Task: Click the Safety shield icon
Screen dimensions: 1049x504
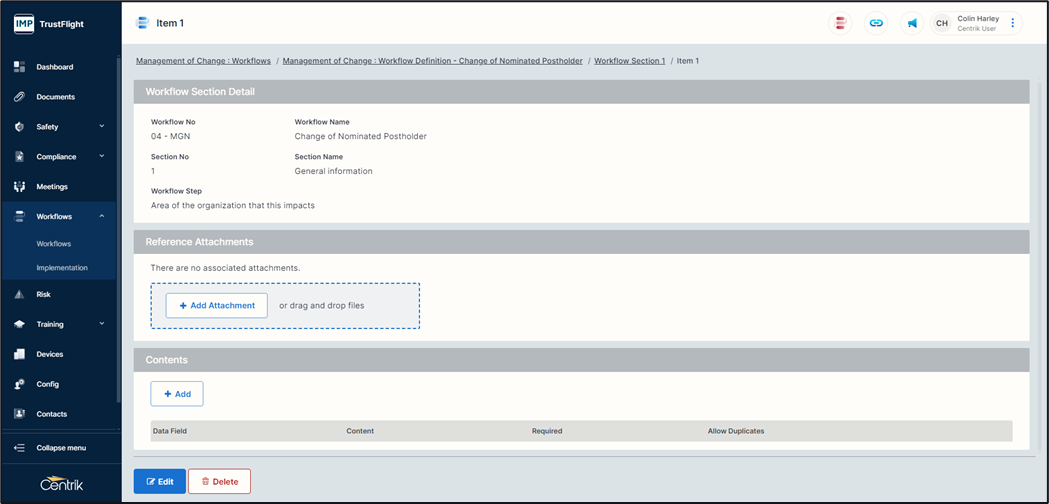Action: coord(19,127)
